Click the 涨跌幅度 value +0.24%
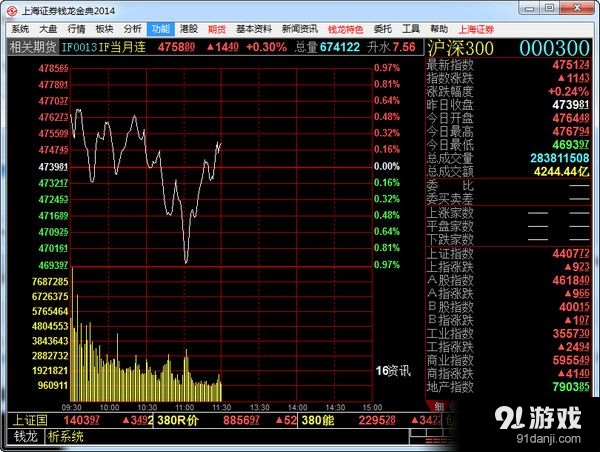Screen dimensions: 600x452 point(569,91)
